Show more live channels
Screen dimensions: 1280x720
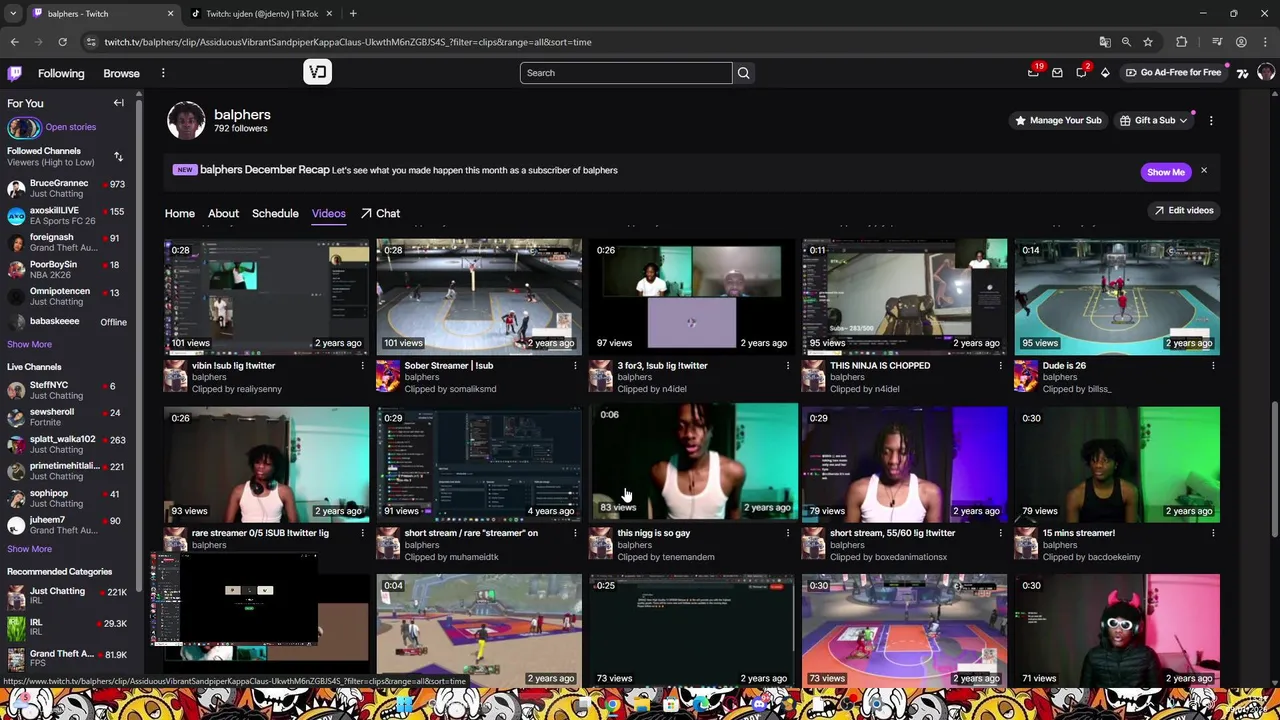pos(29,549)
